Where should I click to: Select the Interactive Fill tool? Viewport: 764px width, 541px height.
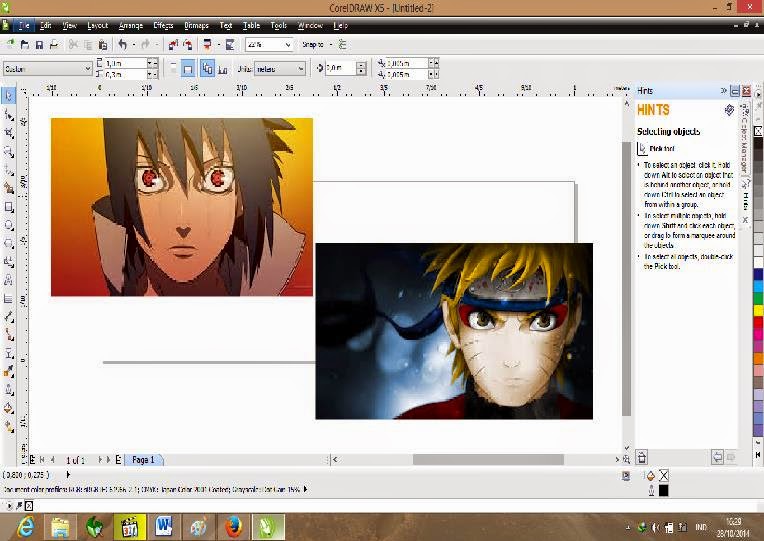[x=8, y=427]
